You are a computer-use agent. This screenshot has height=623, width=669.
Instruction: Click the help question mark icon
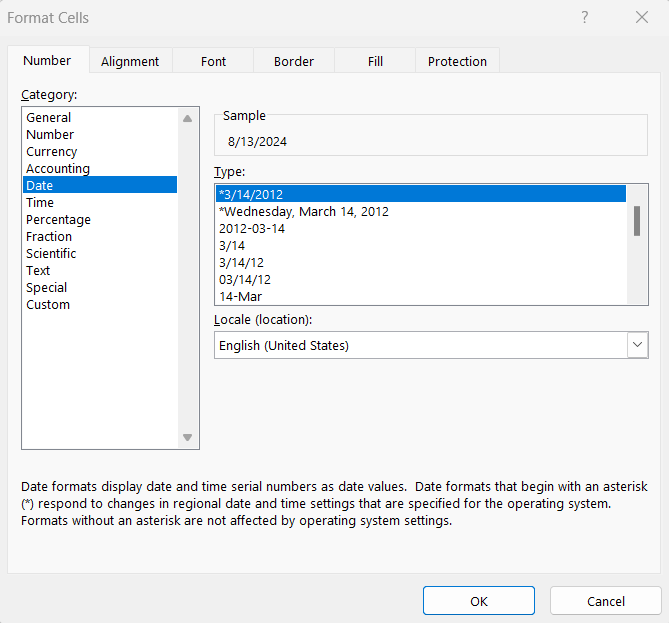click(585, 17)
